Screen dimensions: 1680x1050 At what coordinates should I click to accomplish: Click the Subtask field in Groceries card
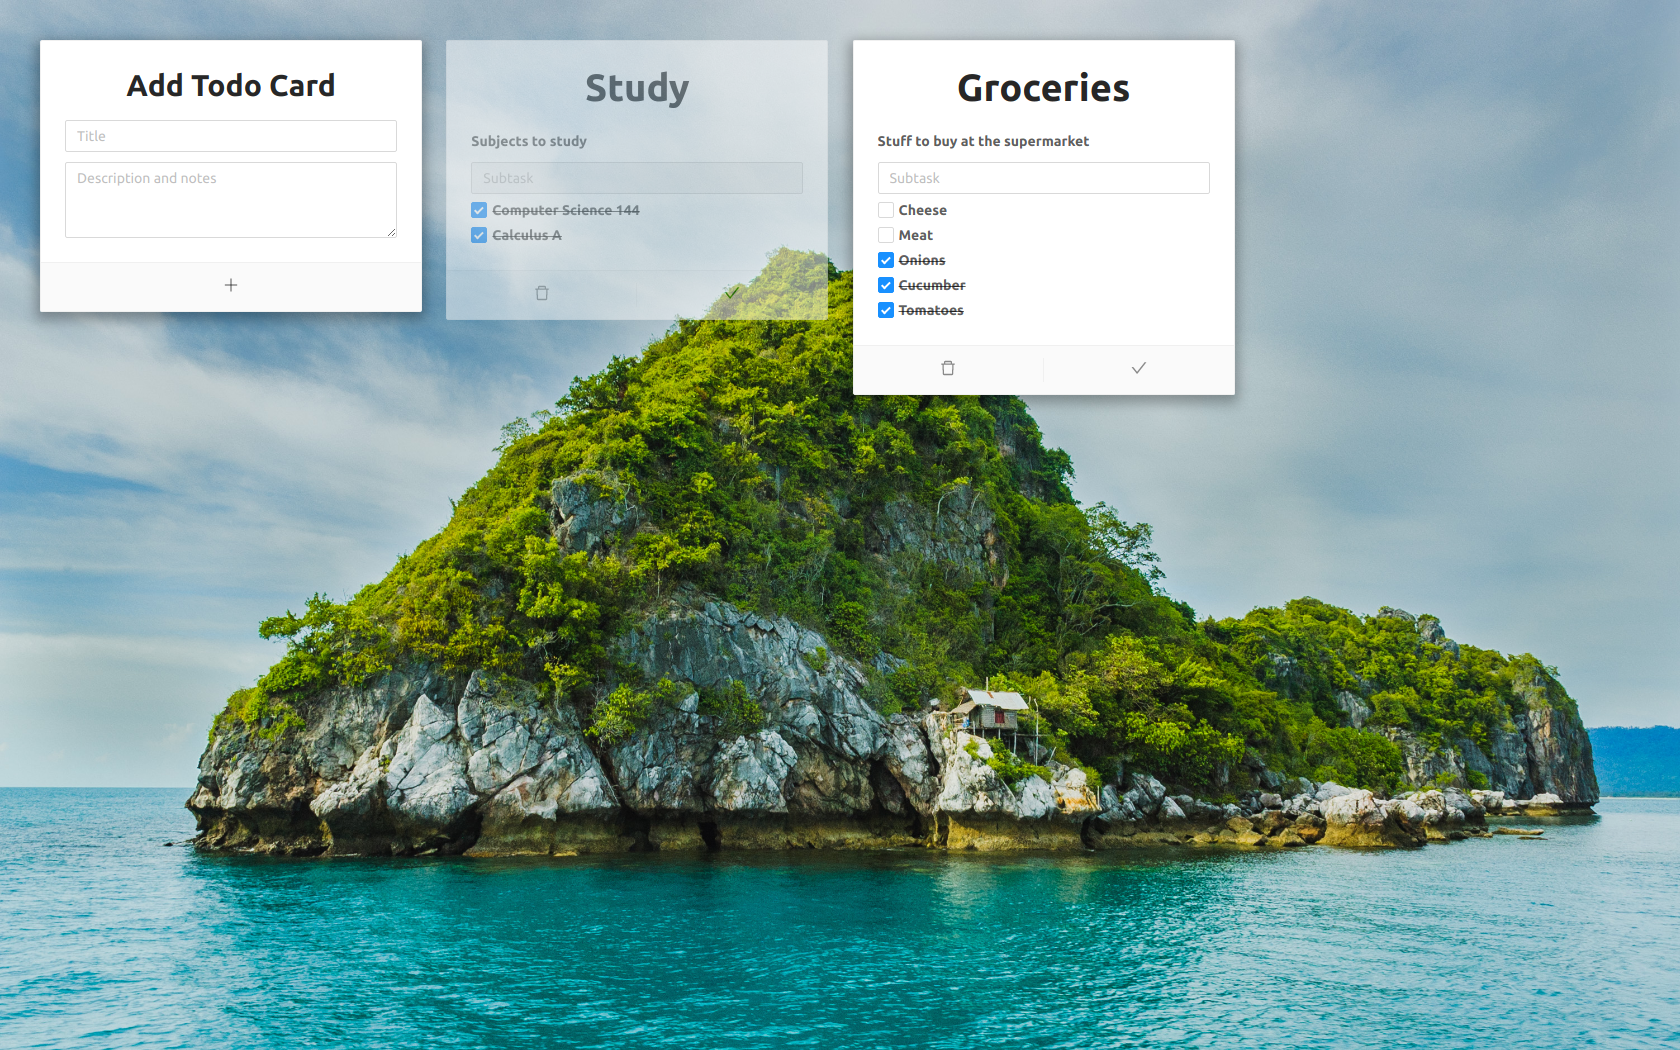[x=1043, y=178]
